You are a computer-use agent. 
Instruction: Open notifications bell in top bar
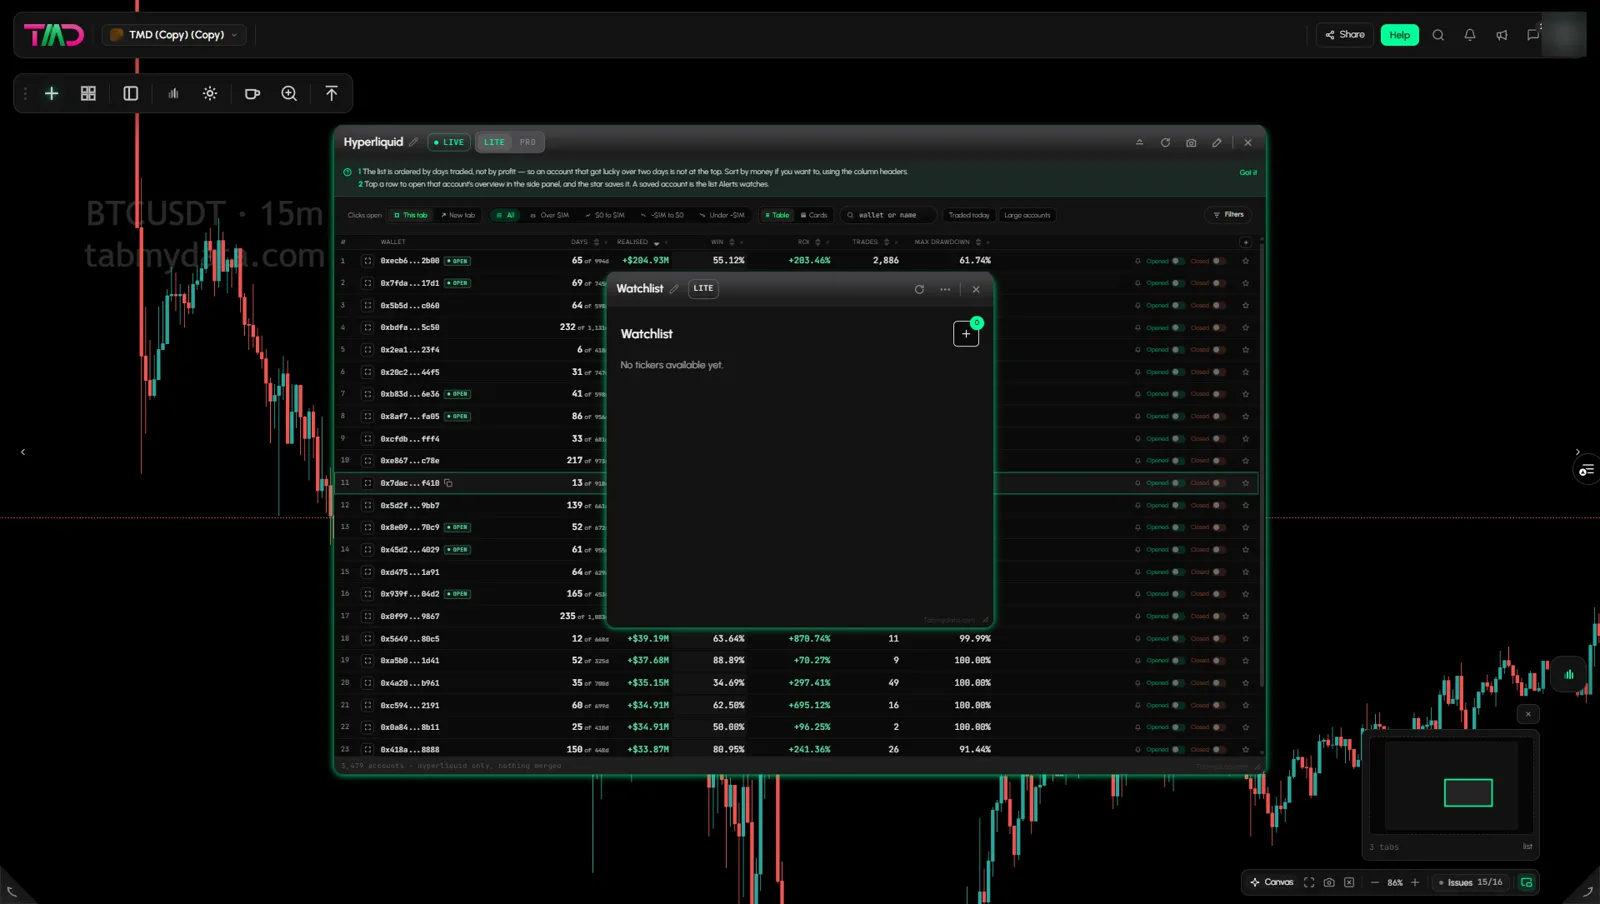tap(1470, 35)
